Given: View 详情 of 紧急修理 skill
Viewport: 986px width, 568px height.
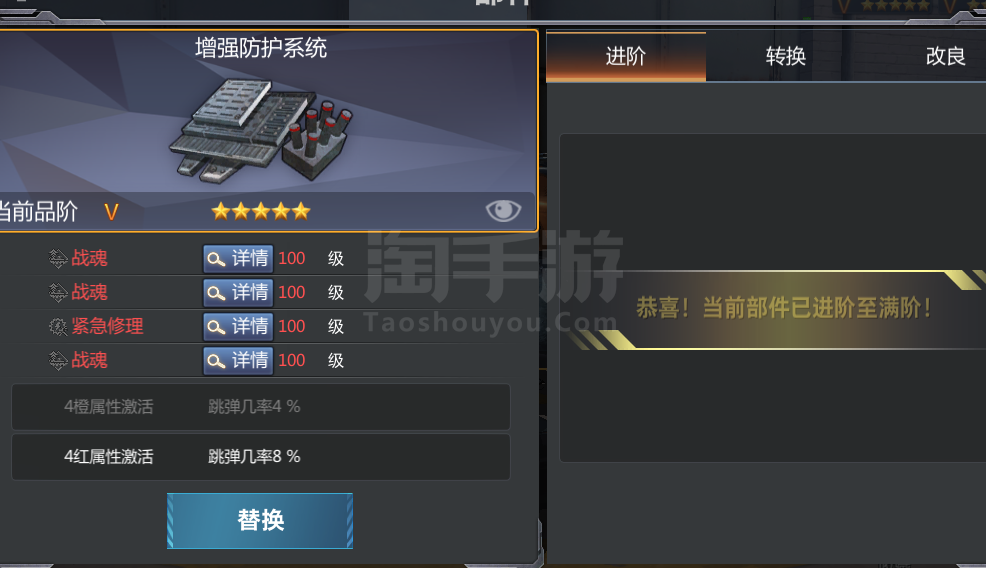Looking at the screenshot, I should tap(238, 326).
